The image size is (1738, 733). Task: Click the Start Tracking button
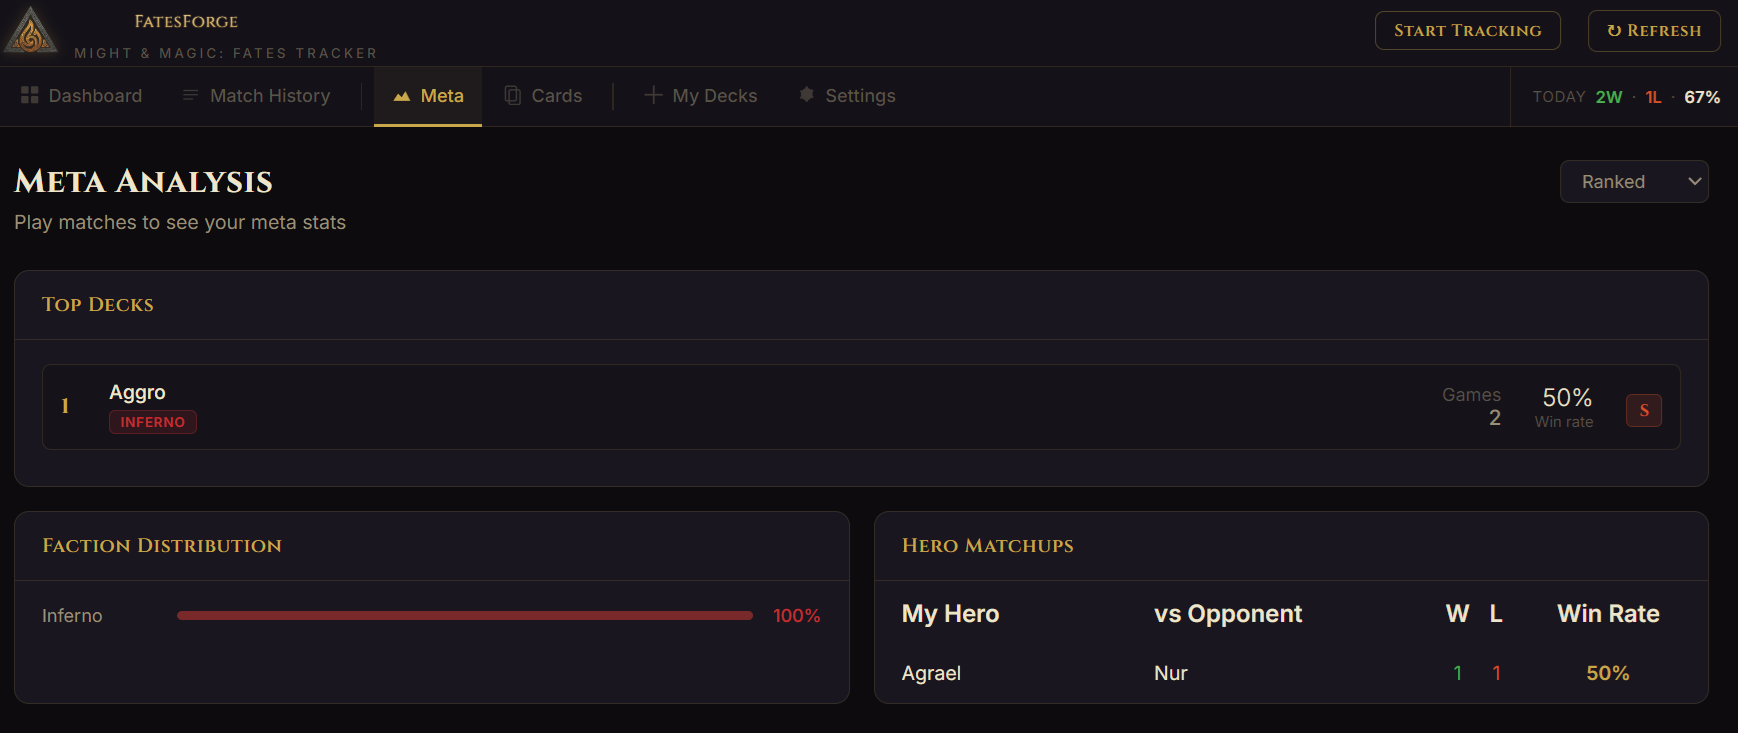(x=1467, y=30)
